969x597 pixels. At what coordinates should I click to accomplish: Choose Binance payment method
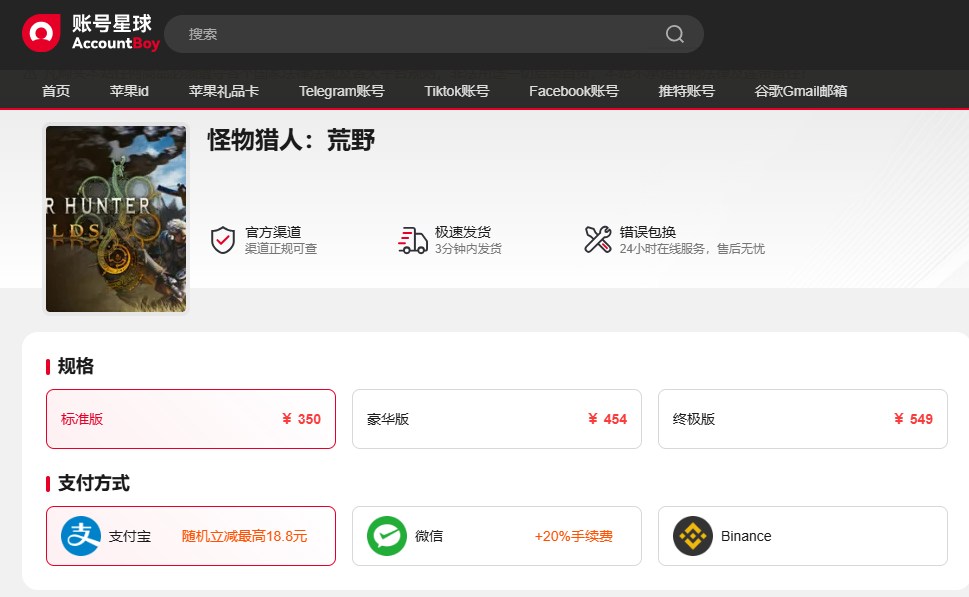pos(803,536)
